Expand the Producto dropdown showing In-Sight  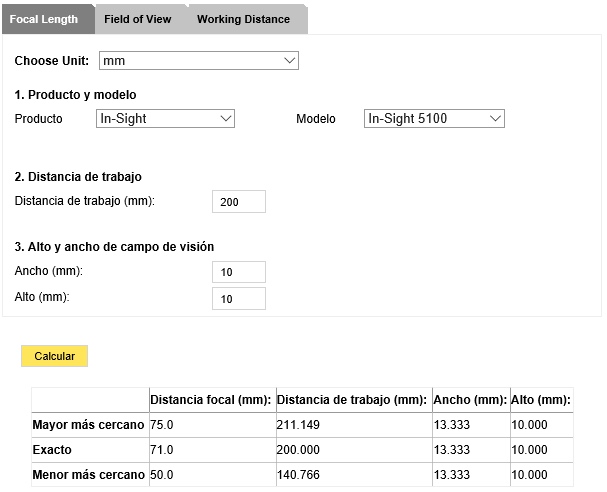click(x=165, y=119)
